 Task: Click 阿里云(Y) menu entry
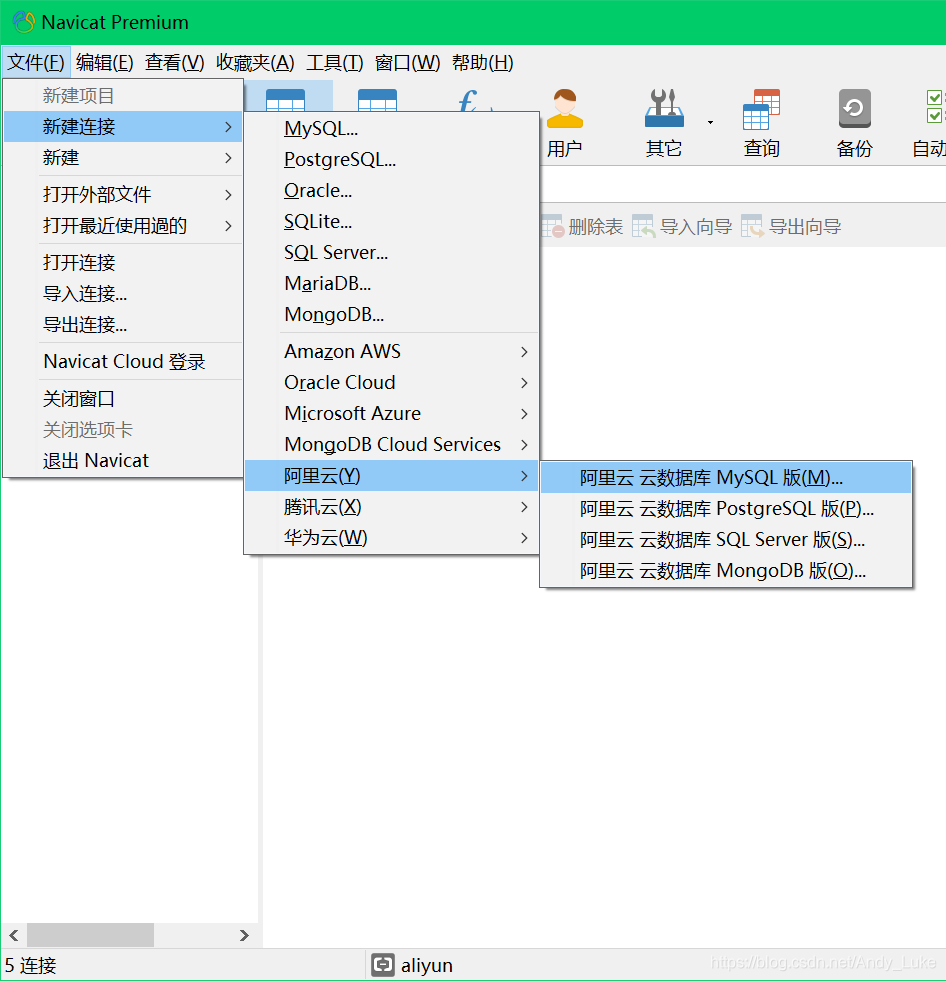point(392,476)
